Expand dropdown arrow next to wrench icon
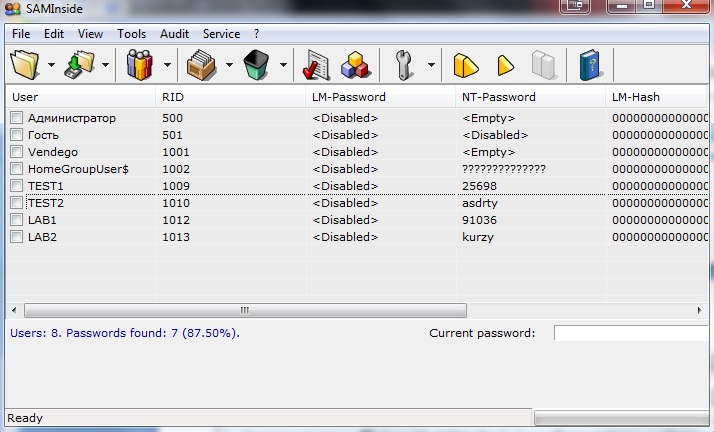Screen dimensions: 714x432 pos(431,65)
